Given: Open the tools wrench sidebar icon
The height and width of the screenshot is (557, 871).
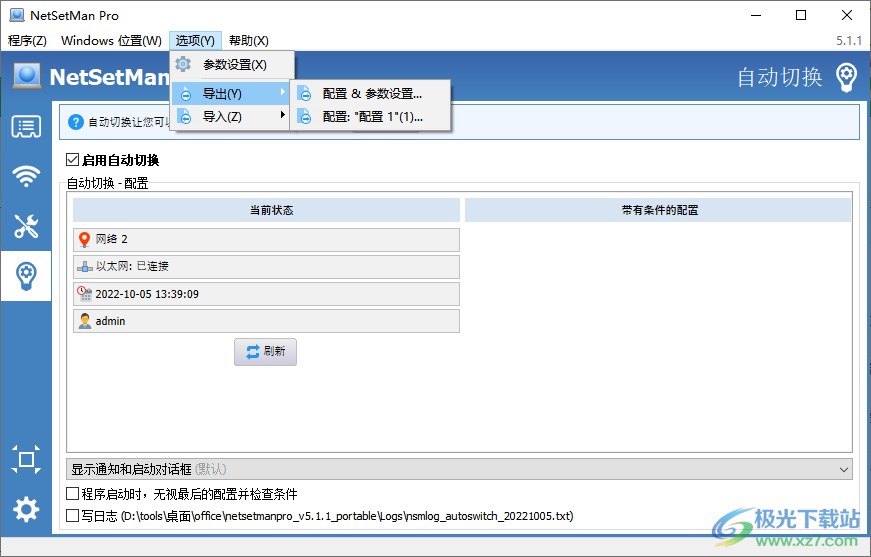Looking at the screenshot, I should [x=26, y=226].
